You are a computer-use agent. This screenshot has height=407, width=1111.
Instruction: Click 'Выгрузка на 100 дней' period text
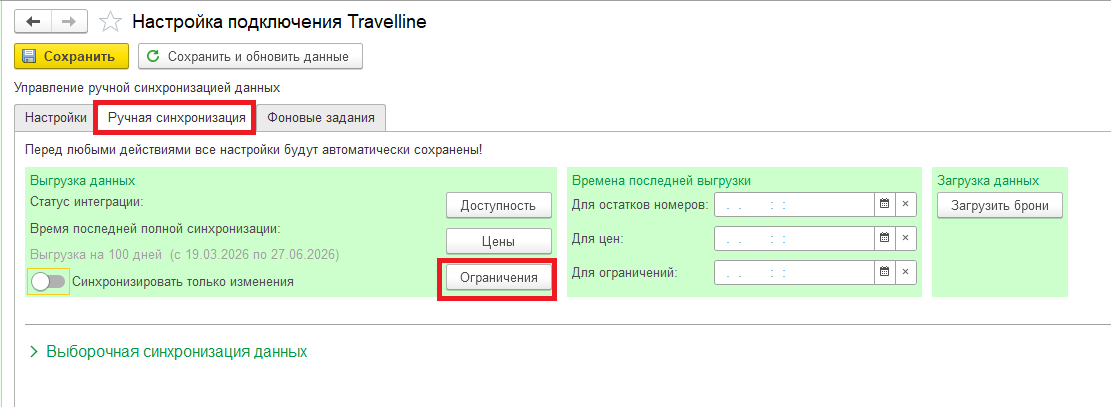[185, 254]
